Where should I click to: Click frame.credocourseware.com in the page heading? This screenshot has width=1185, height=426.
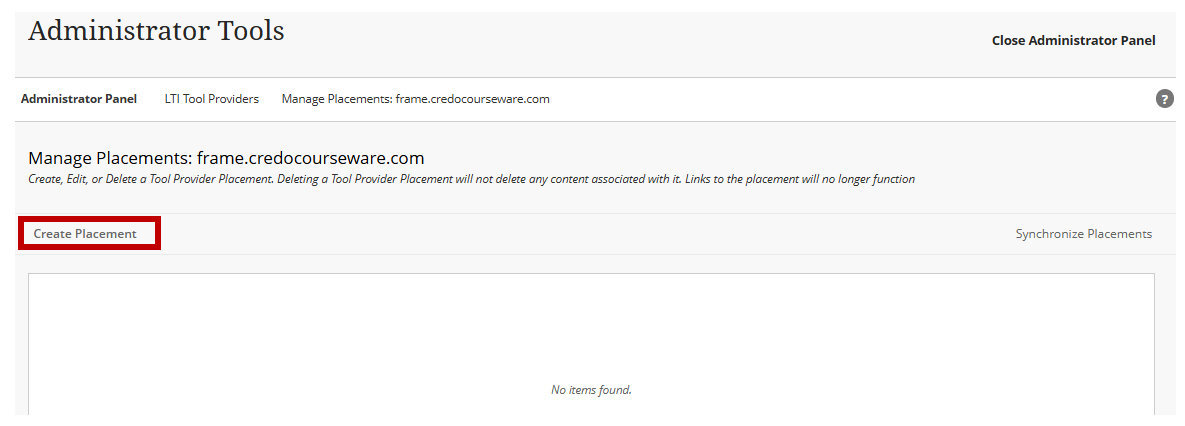tap(311, 158)
